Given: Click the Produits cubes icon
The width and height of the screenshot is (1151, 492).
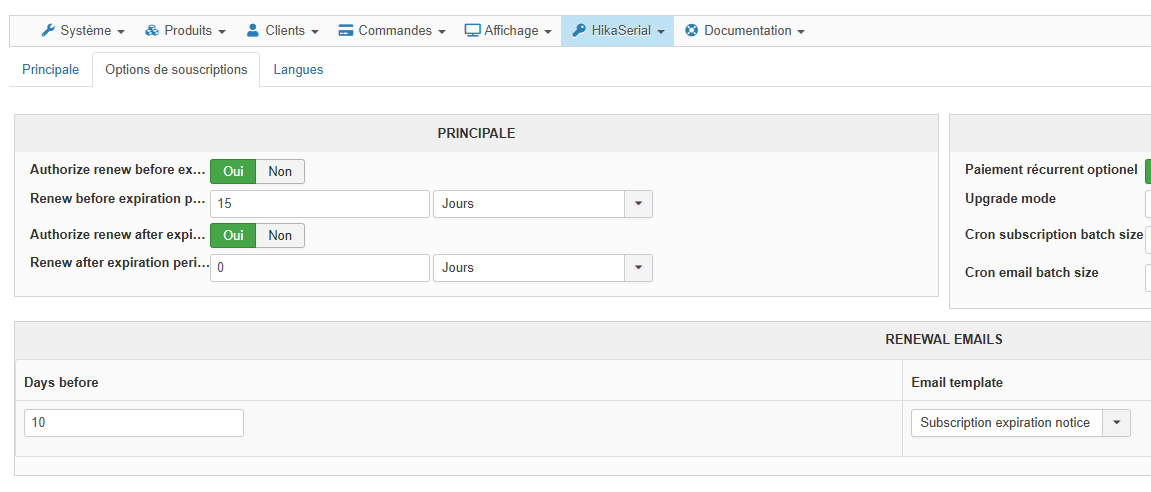Looking at the screenshot, I should pyautogui.click(x=152, y=31).
